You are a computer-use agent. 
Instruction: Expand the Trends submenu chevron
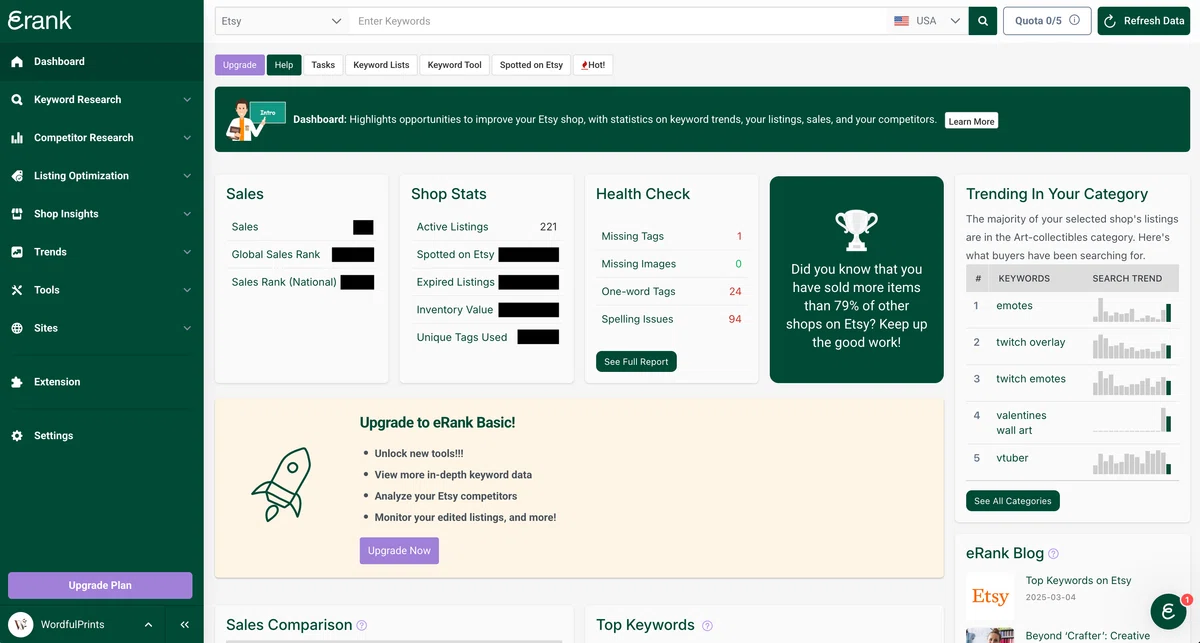[187, 252]
